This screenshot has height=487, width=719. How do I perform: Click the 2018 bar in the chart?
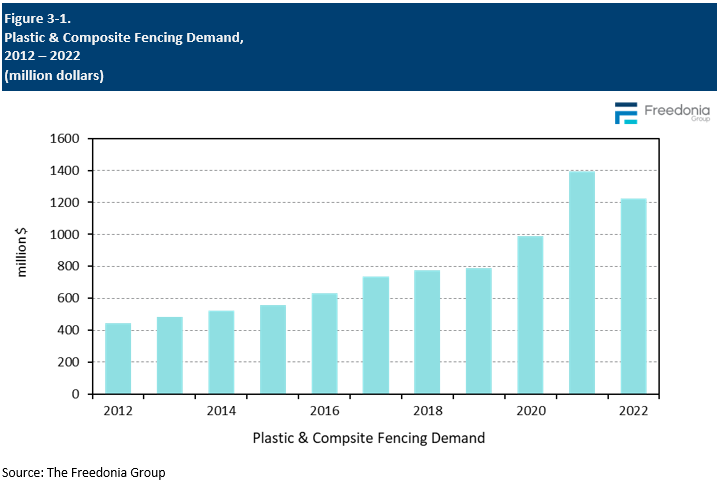pos(427,332)
